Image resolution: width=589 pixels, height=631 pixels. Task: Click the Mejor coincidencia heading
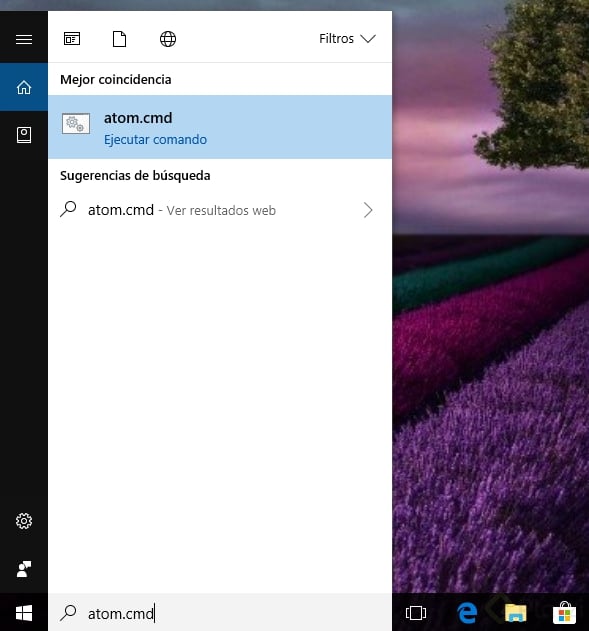point(116,80)
